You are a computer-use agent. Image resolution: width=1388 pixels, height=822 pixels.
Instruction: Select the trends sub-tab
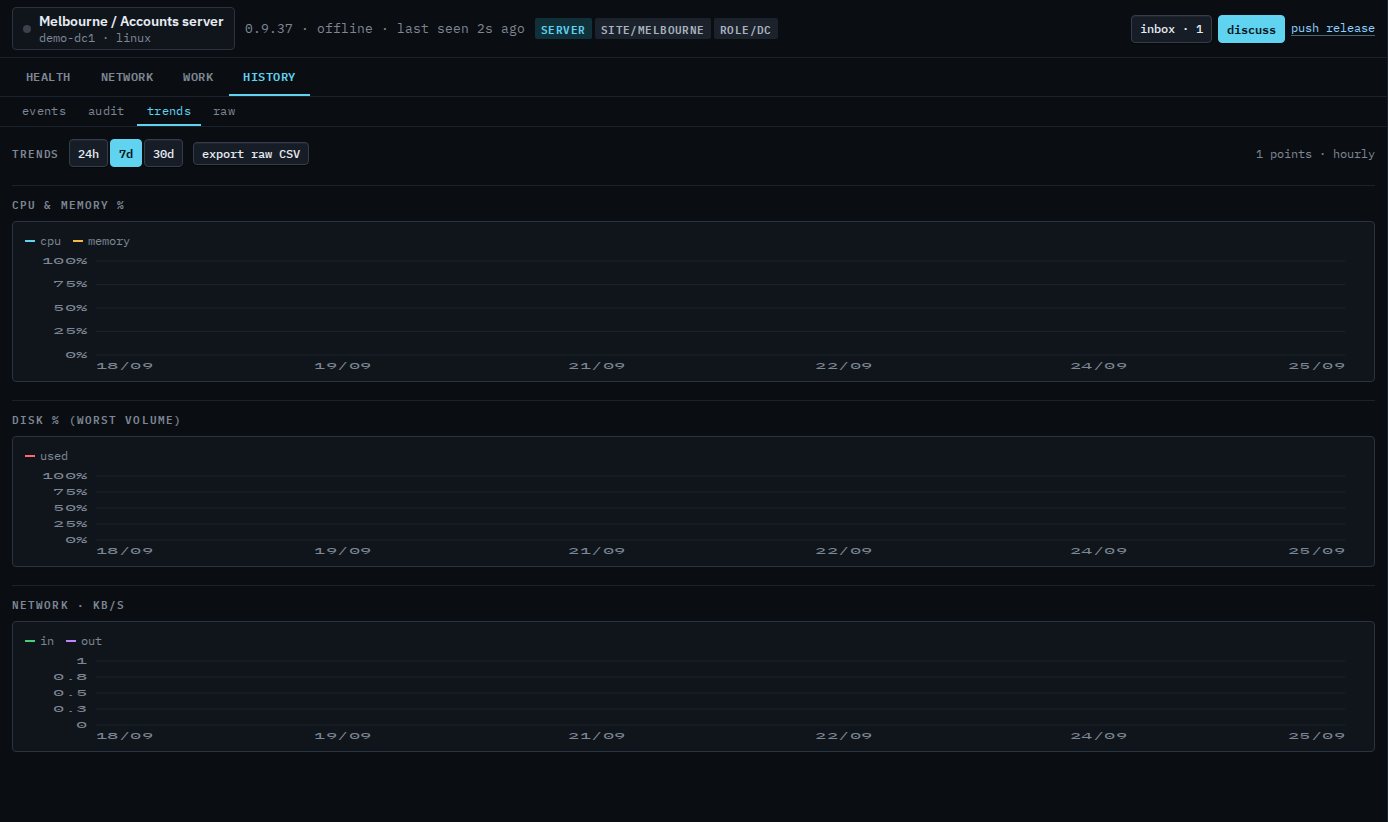(169, 111)
